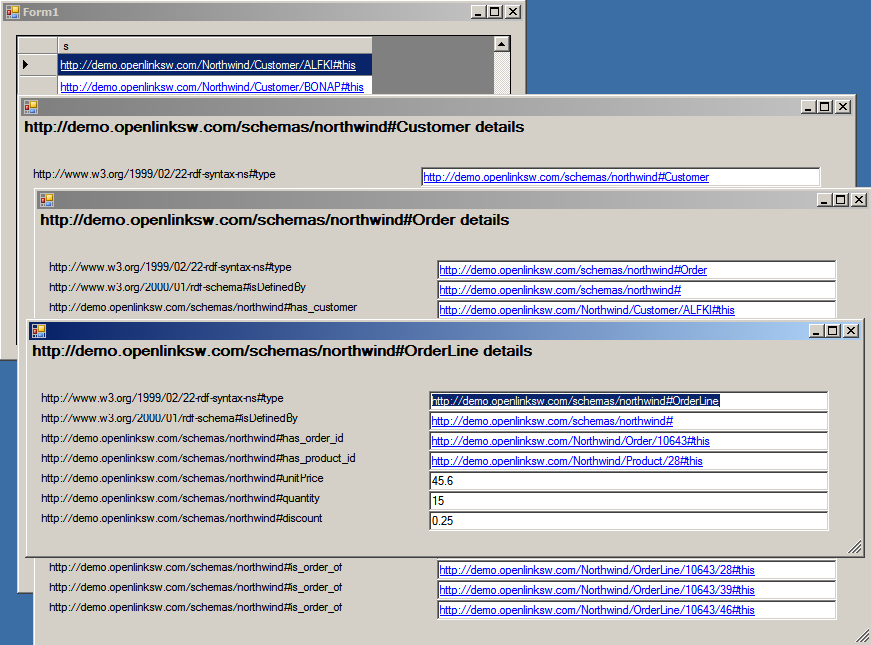Minimize the Order details window
Image resolution: width=871 pixels, height=645 pixels.
click(x=824, y=200)
